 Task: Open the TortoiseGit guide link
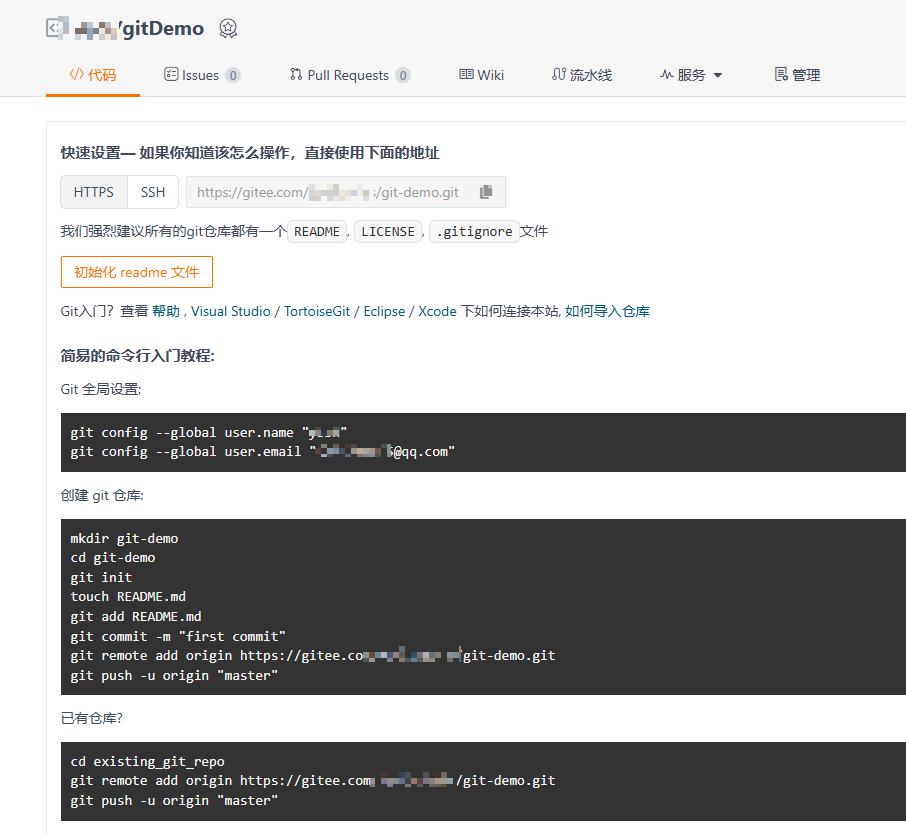[x=317, y=312]
